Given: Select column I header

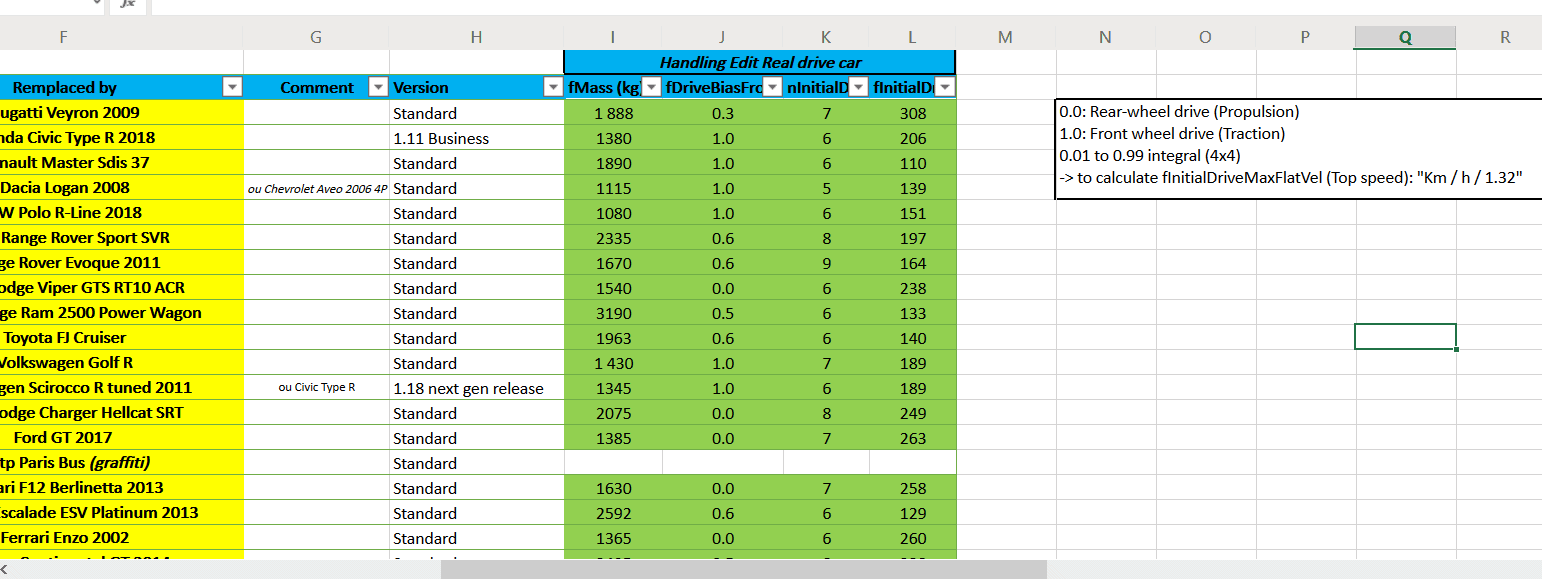Looking at the screenshot, I should [612, 38].
